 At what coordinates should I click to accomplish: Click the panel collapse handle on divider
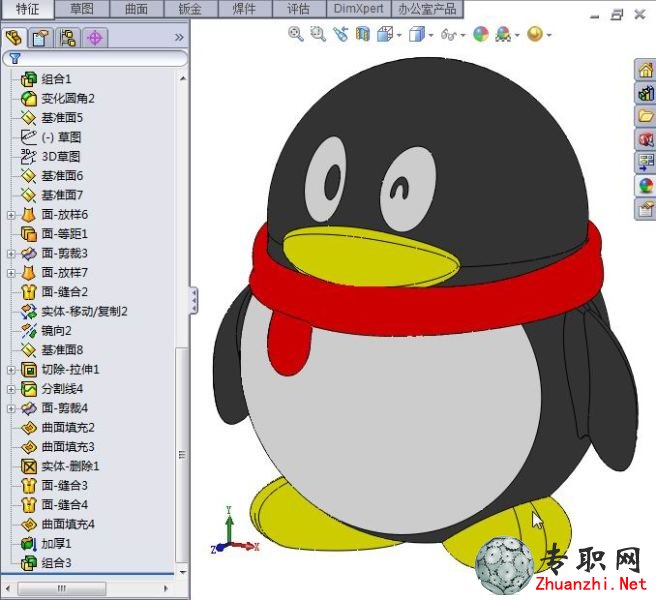point(194,300)
